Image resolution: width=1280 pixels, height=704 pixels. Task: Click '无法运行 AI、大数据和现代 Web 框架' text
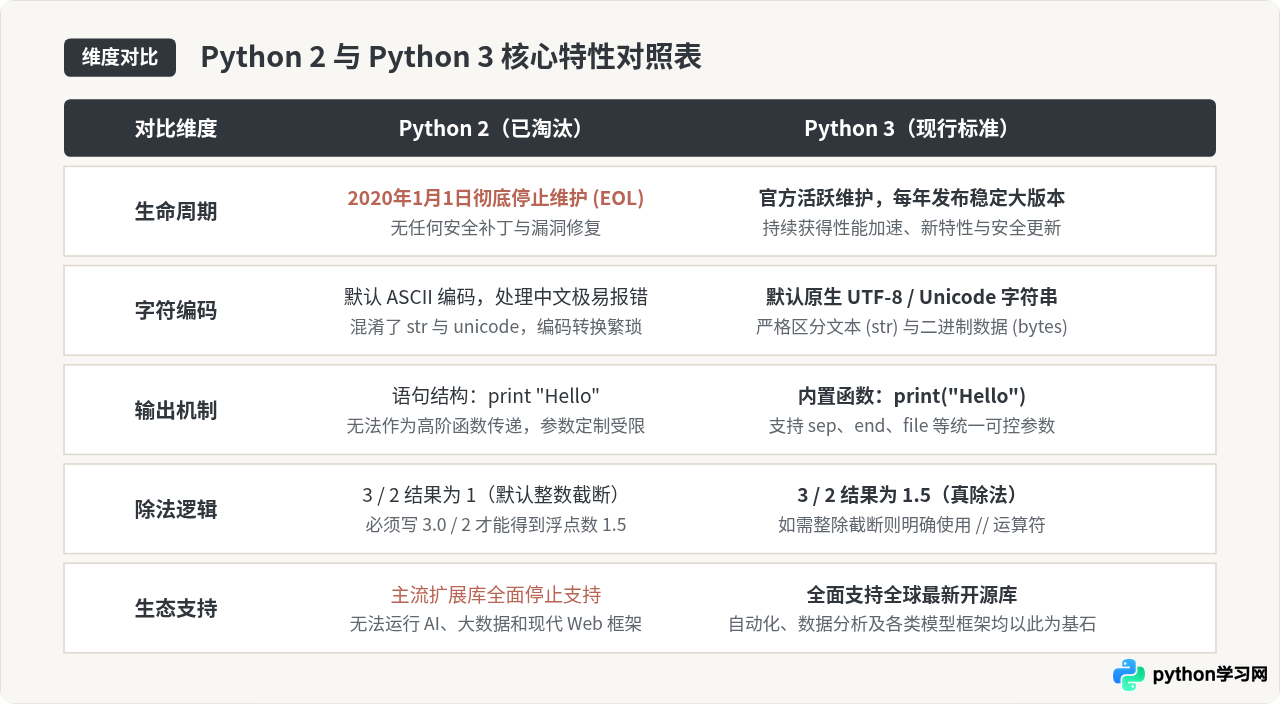(495, 624)
